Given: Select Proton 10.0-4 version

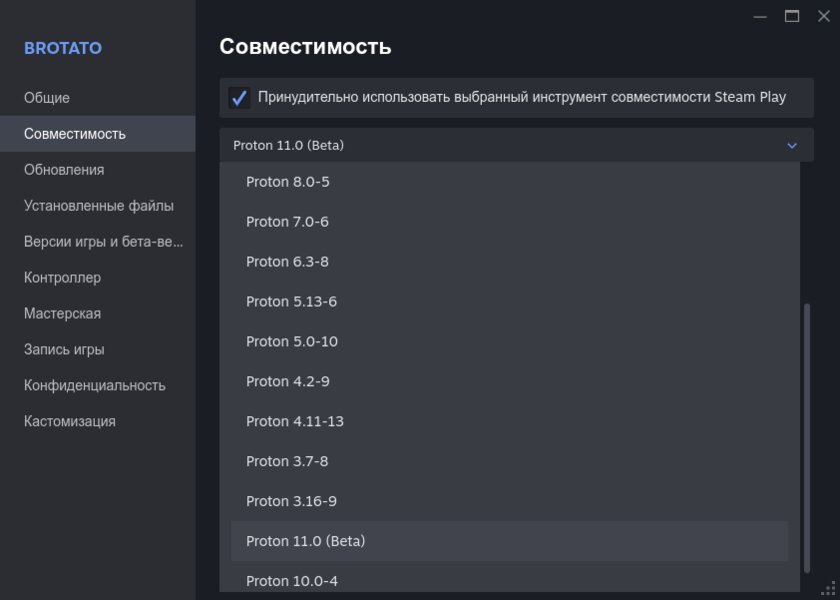Looking at the screenshot, I should point(292,580).
